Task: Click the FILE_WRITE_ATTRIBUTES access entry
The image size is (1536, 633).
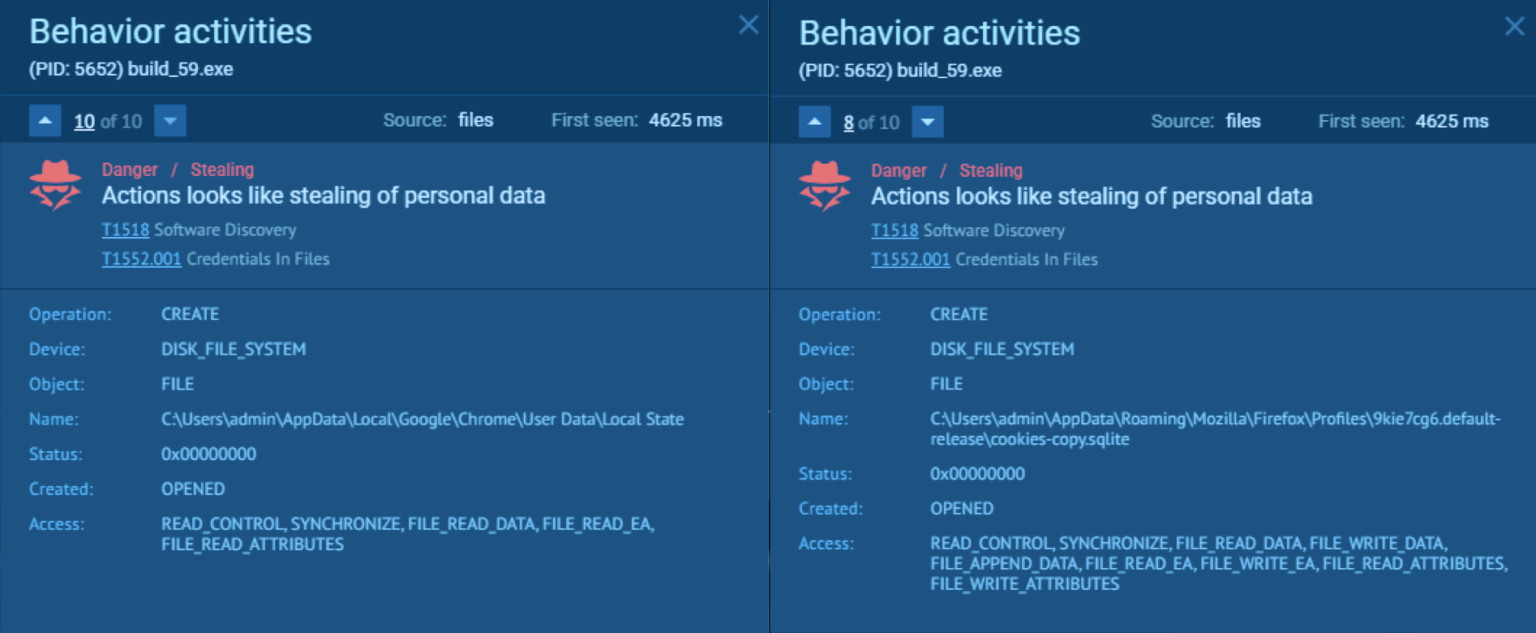Action: [x=1024, y=584]
